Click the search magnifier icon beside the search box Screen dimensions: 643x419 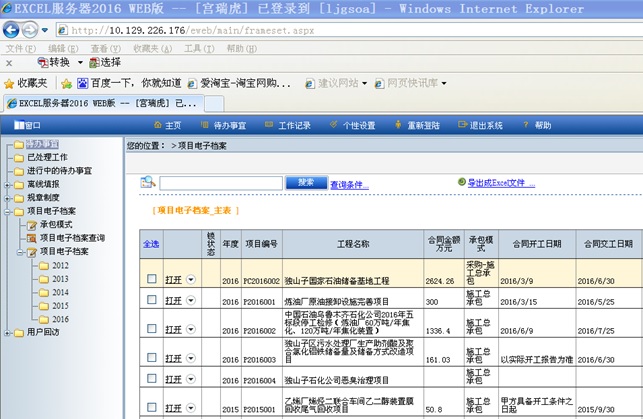pos(148,182)
